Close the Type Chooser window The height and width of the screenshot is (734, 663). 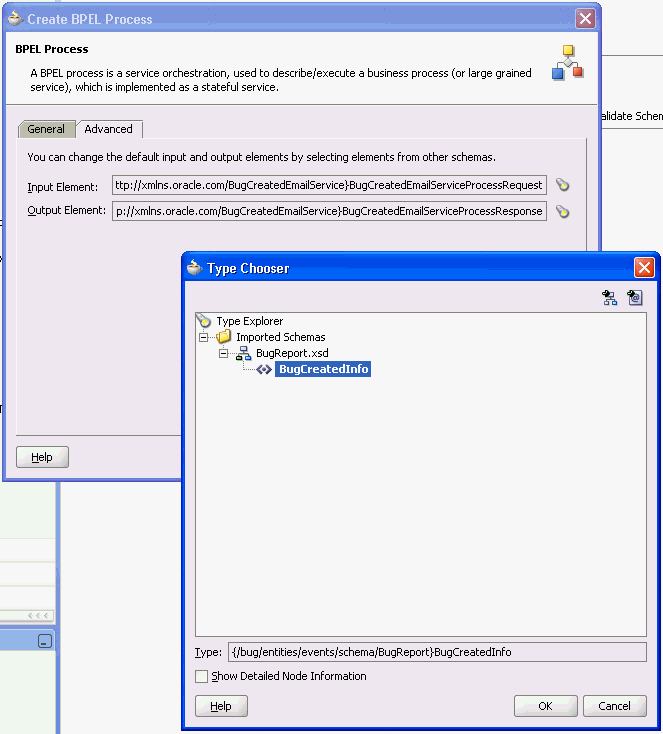pos(644,268)
